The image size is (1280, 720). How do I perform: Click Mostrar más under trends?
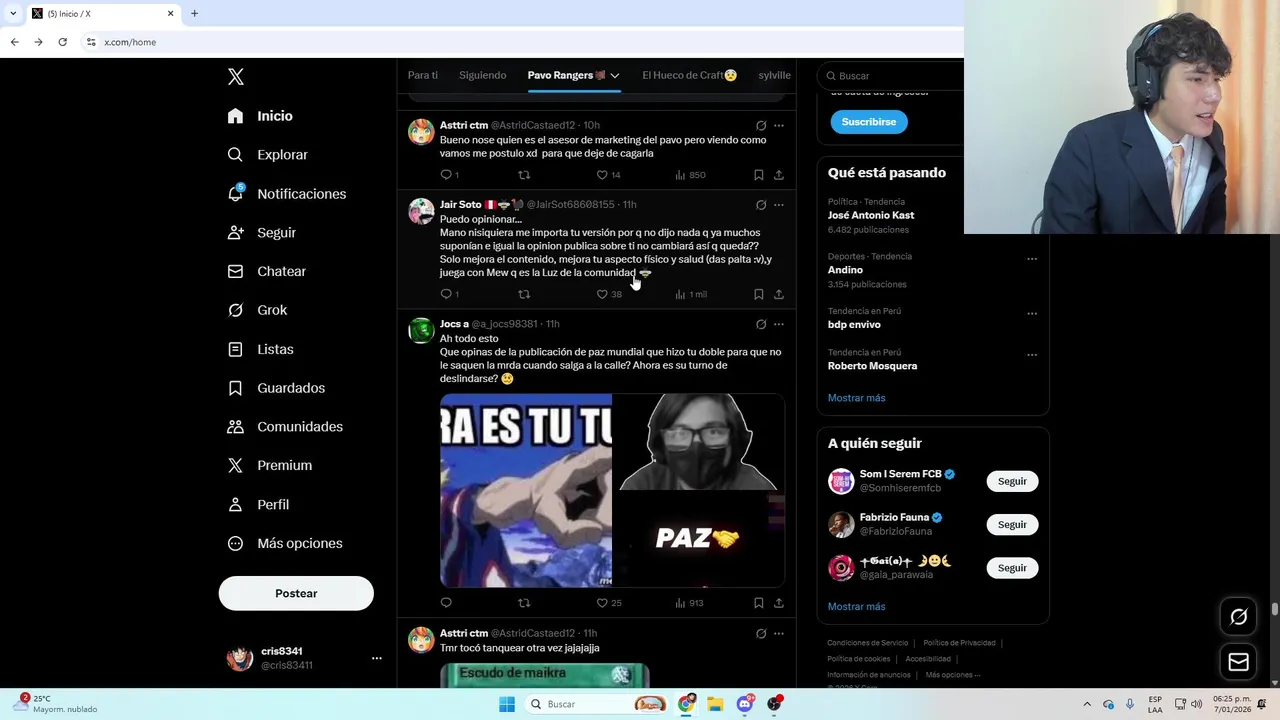[856, 398]
